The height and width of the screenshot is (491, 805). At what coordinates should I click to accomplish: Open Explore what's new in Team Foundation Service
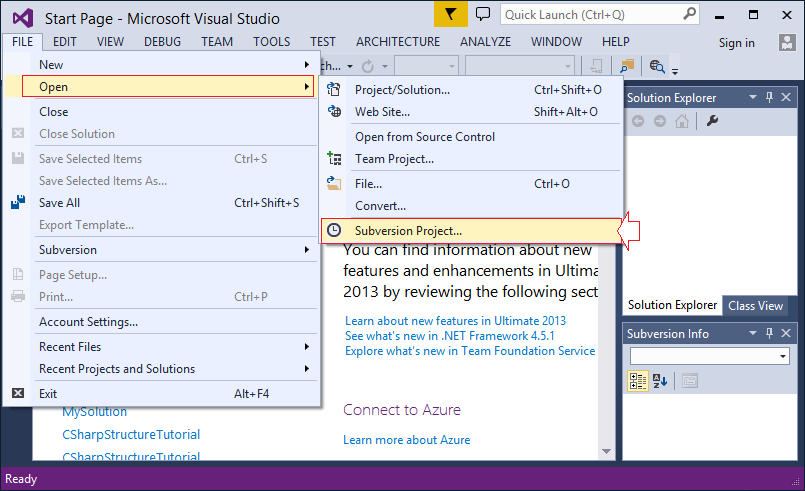(x=470, y=351)
